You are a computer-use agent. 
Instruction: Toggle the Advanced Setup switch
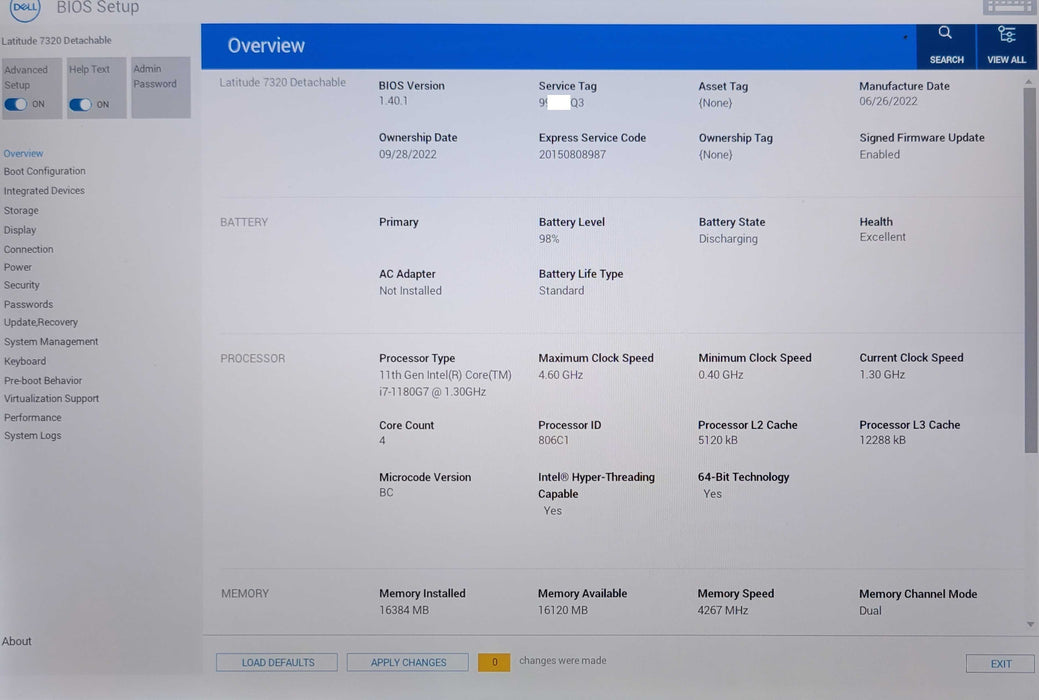[16, 104]
